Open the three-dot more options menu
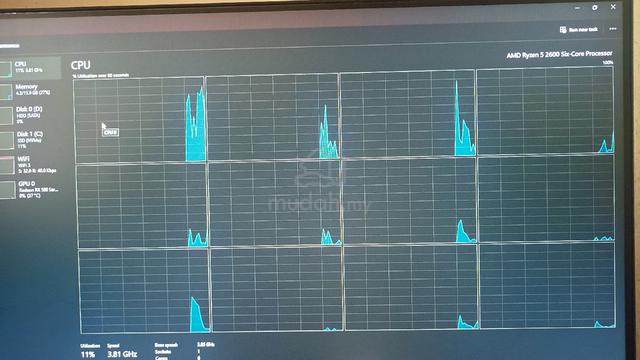Image resolution: width=640 pixels, height=360 pixels. [613, 29]
